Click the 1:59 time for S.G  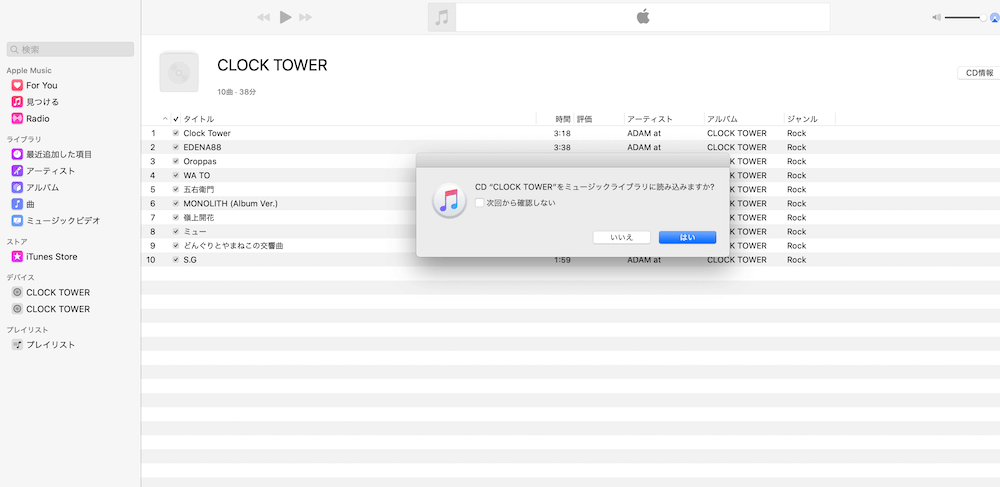click(x=562, y=259)
